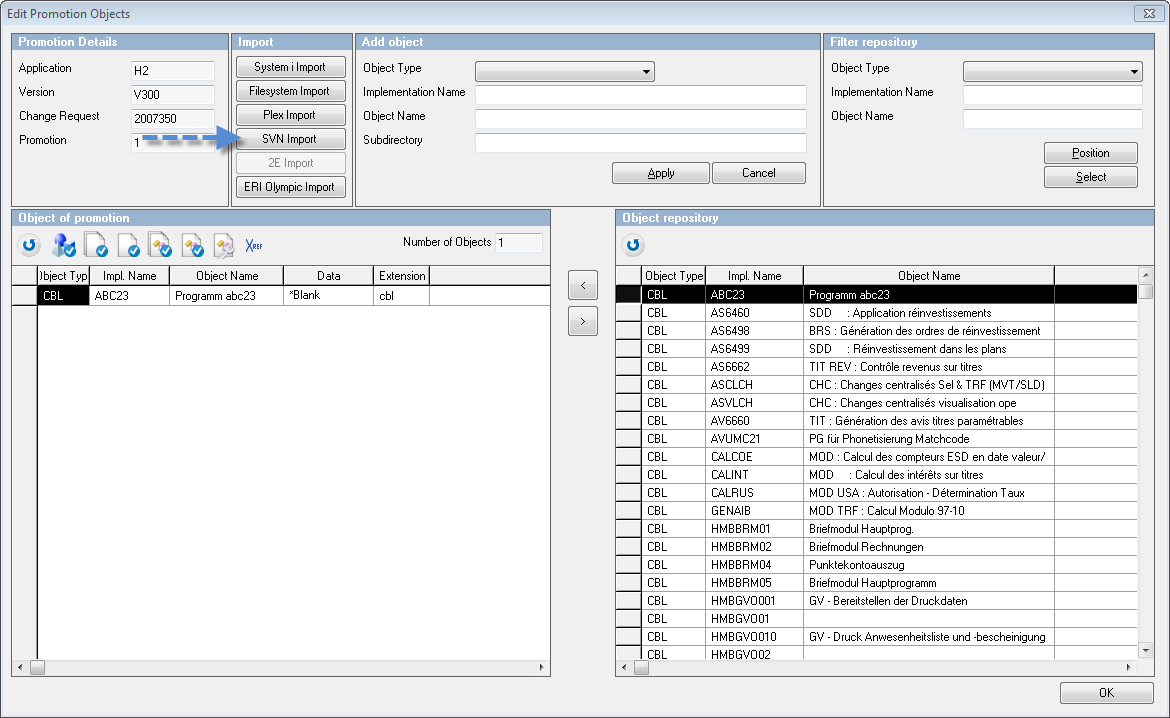This screenshot has height=718, width=1170.
Task: Click the Position button
Action: click(1091, 153)
